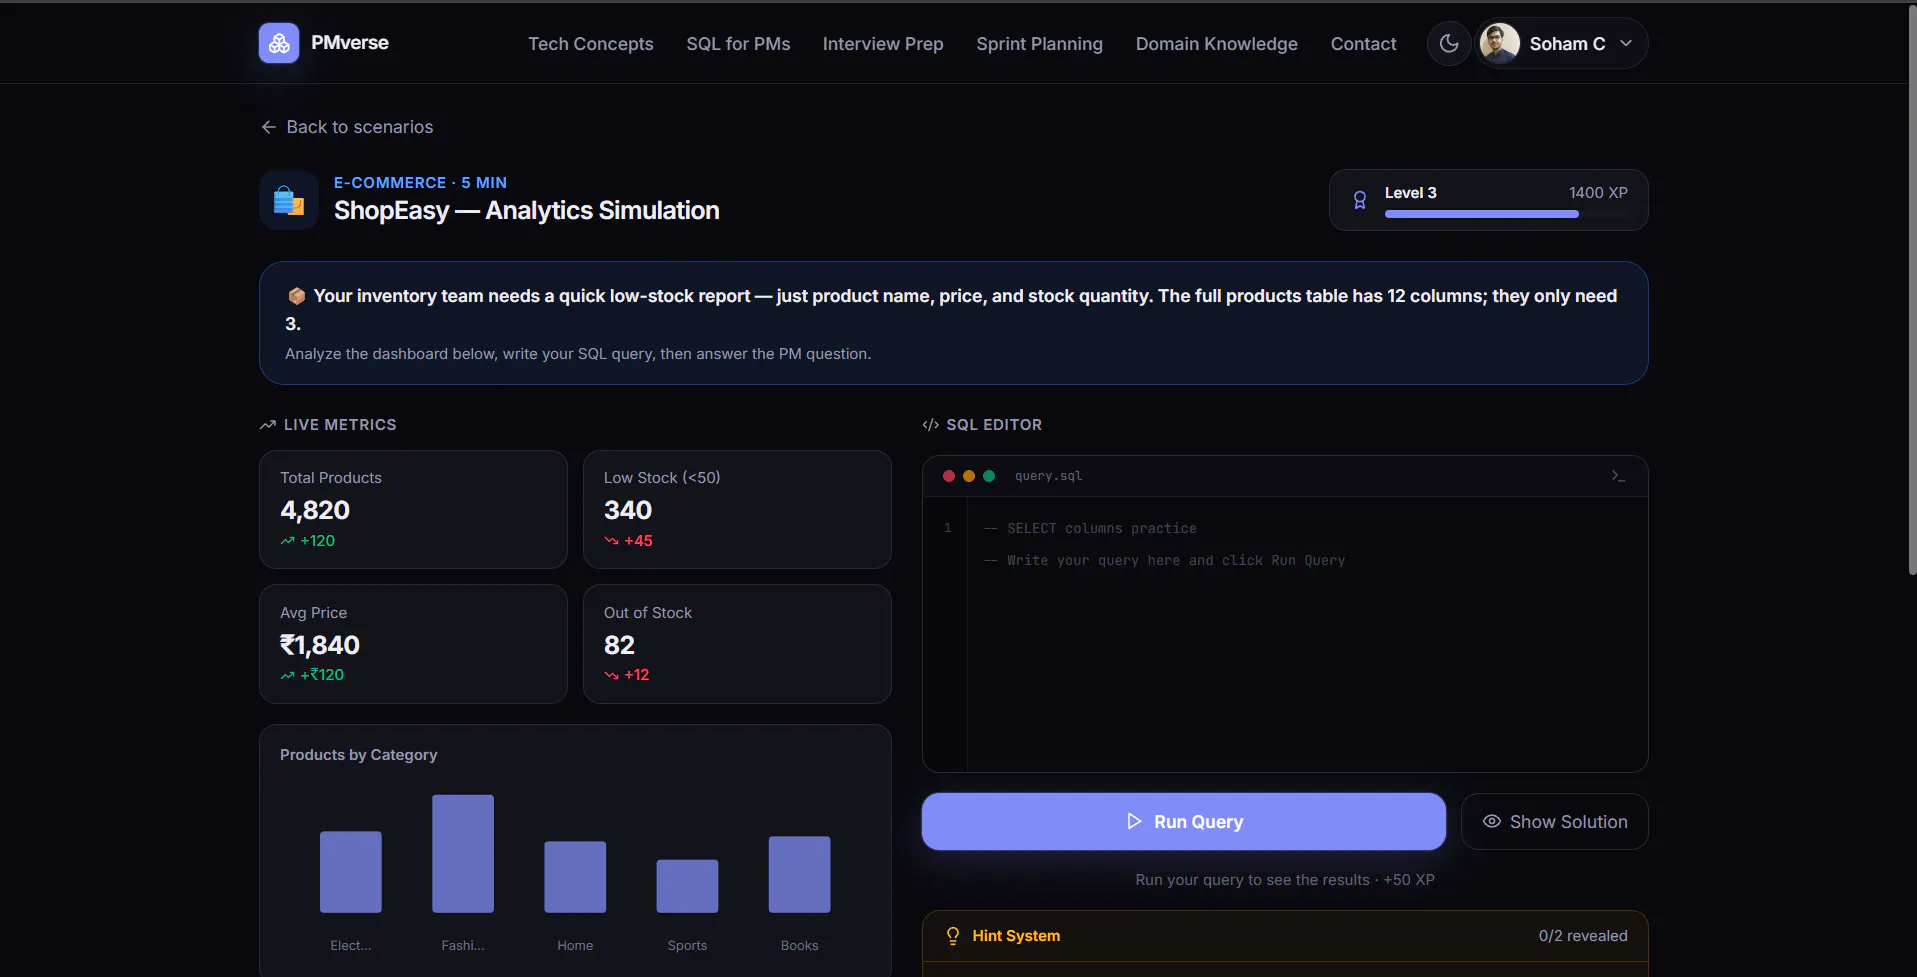The width and height of the screenshot is (1917, 977).
Task: Navigate to Sprint Planning
Action: (x=1039, y=44)
